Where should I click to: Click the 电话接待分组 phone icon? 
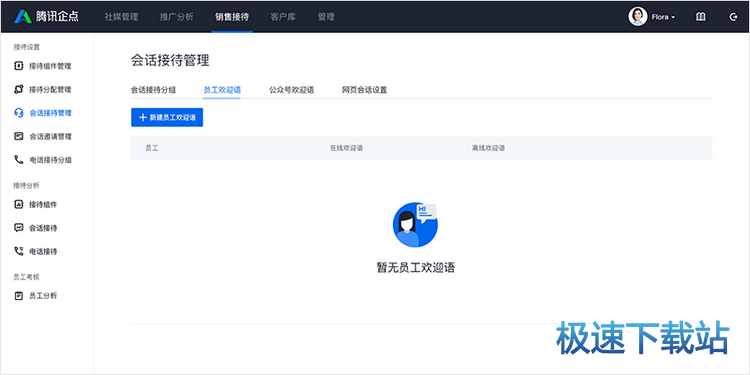(19, 160)
